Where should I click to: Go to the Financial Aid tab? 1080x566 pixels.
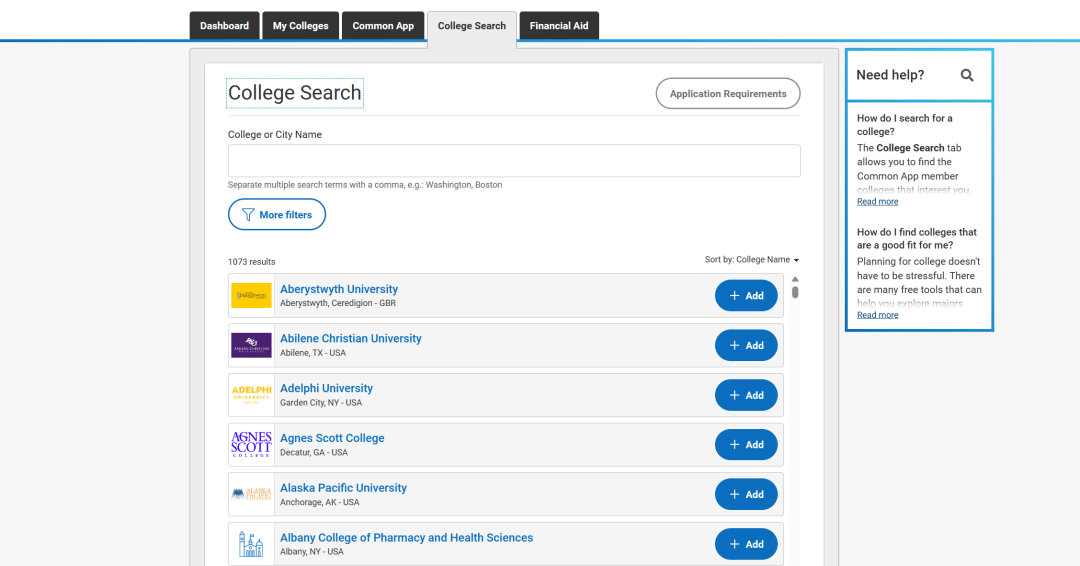(559, 25)
